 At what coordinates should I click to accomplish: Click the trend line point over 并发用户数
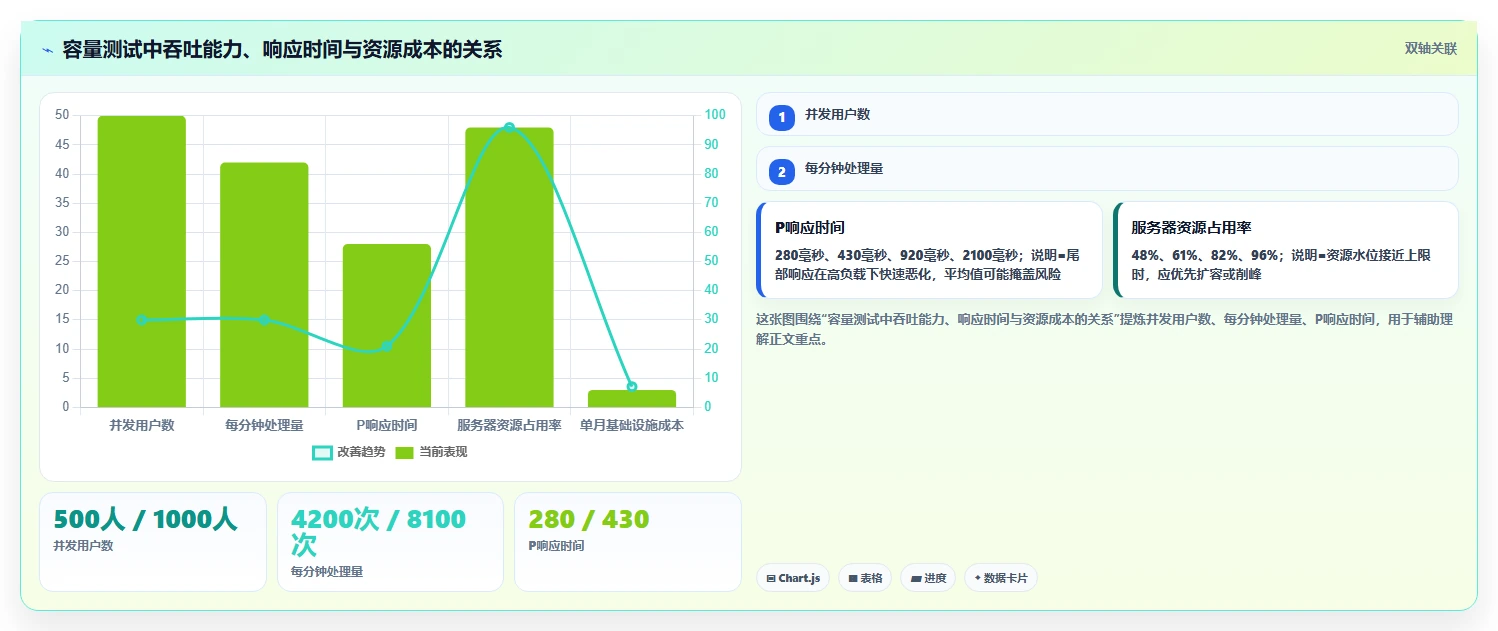142,320
